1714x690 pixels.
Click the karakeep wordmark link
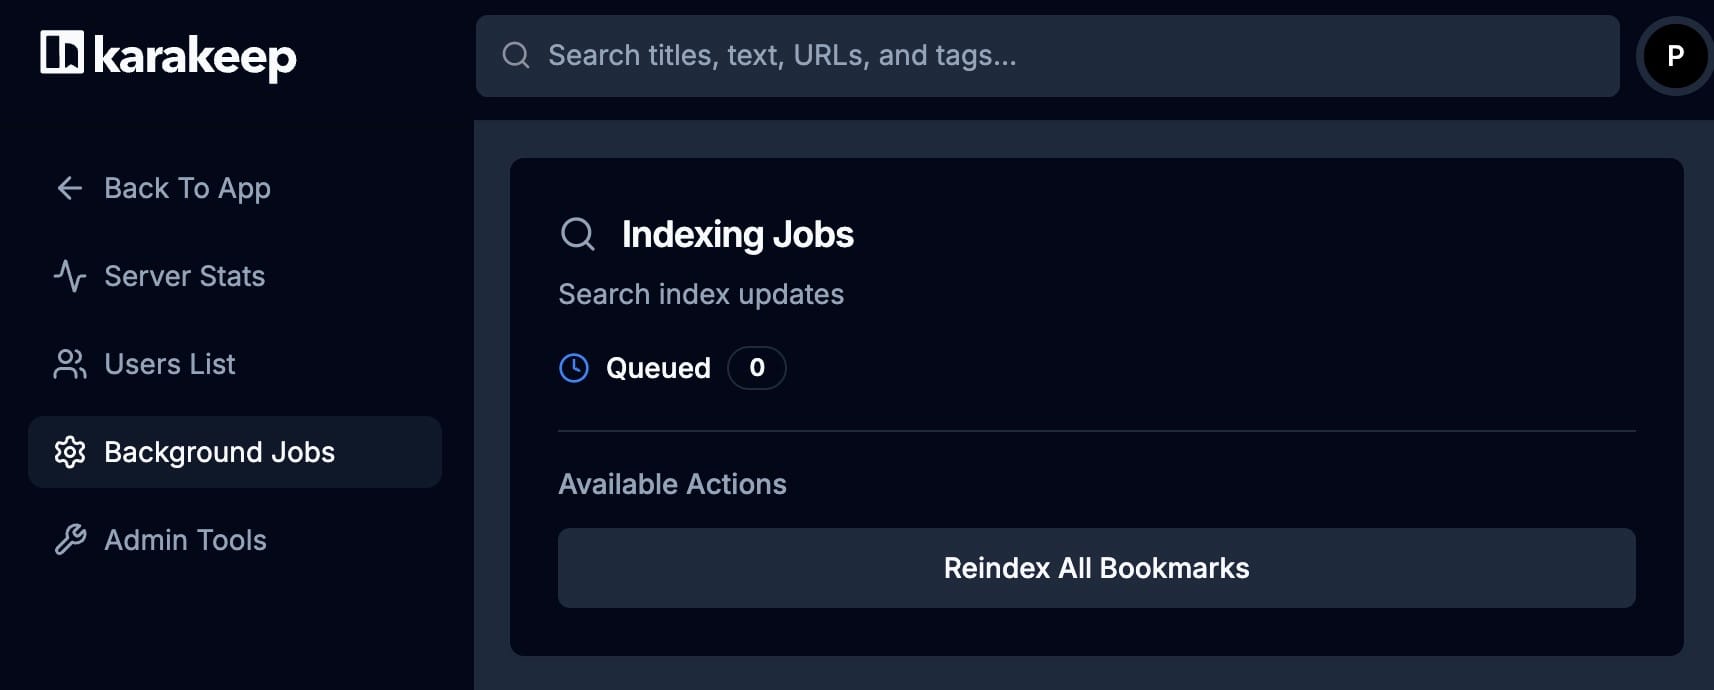coord(195,57)
